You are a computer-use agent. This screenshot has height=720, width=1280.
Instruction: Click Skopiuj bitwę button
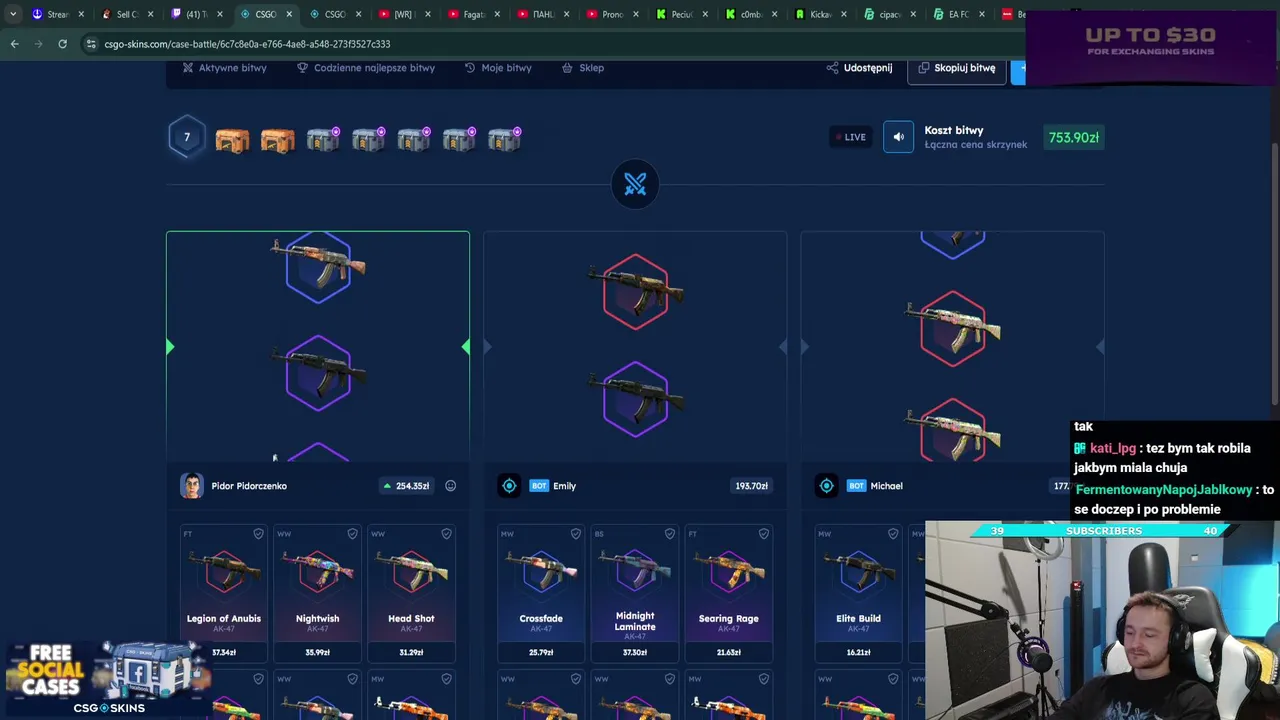click(x=956, y=68)
